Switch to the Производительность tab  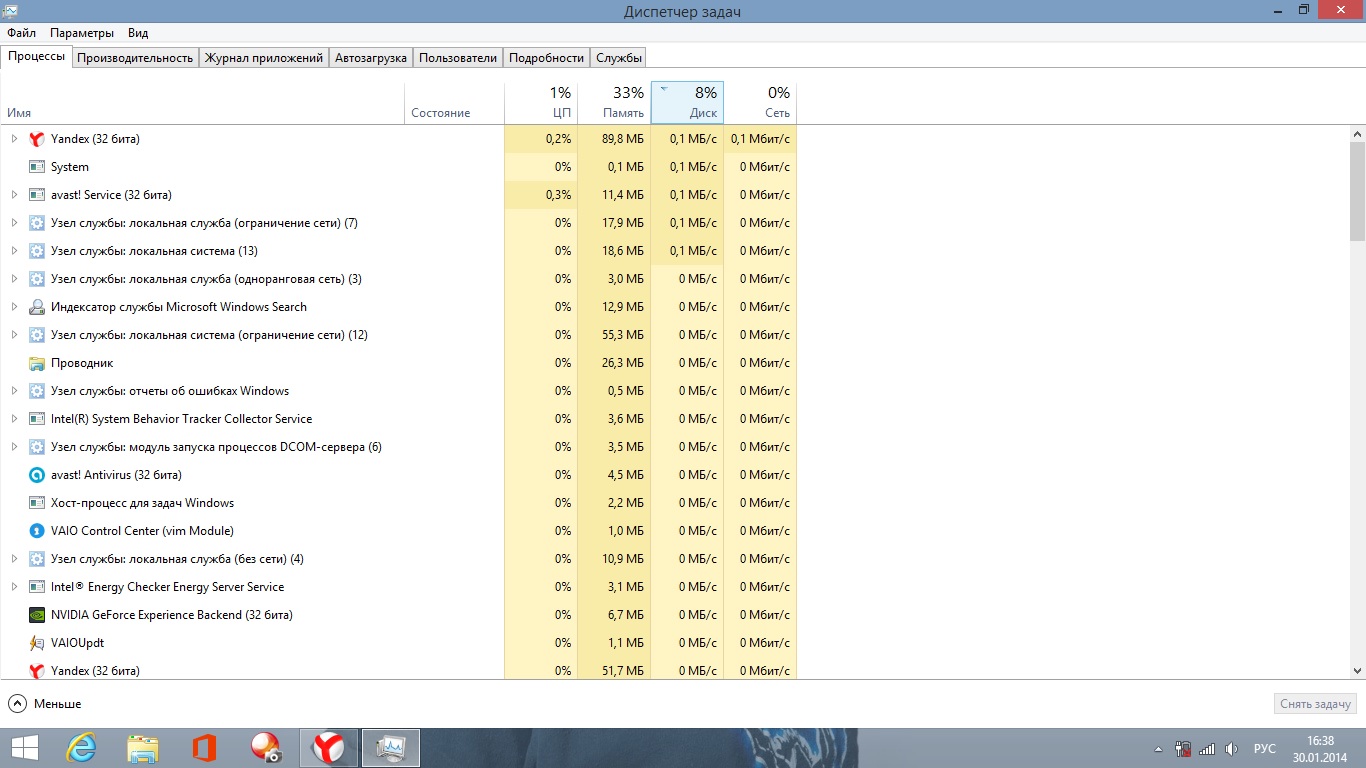click(135, 58)
